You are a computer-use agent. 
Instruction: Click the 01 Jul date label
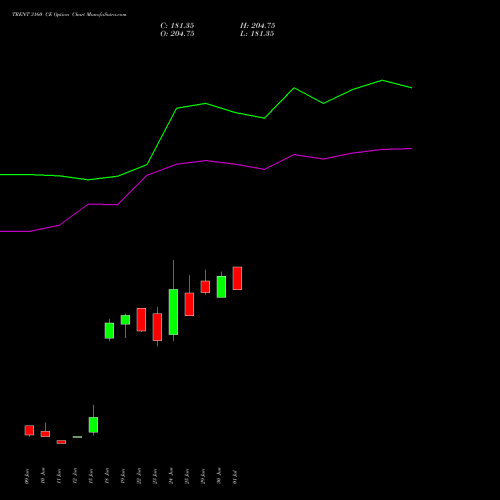point(235,477)
